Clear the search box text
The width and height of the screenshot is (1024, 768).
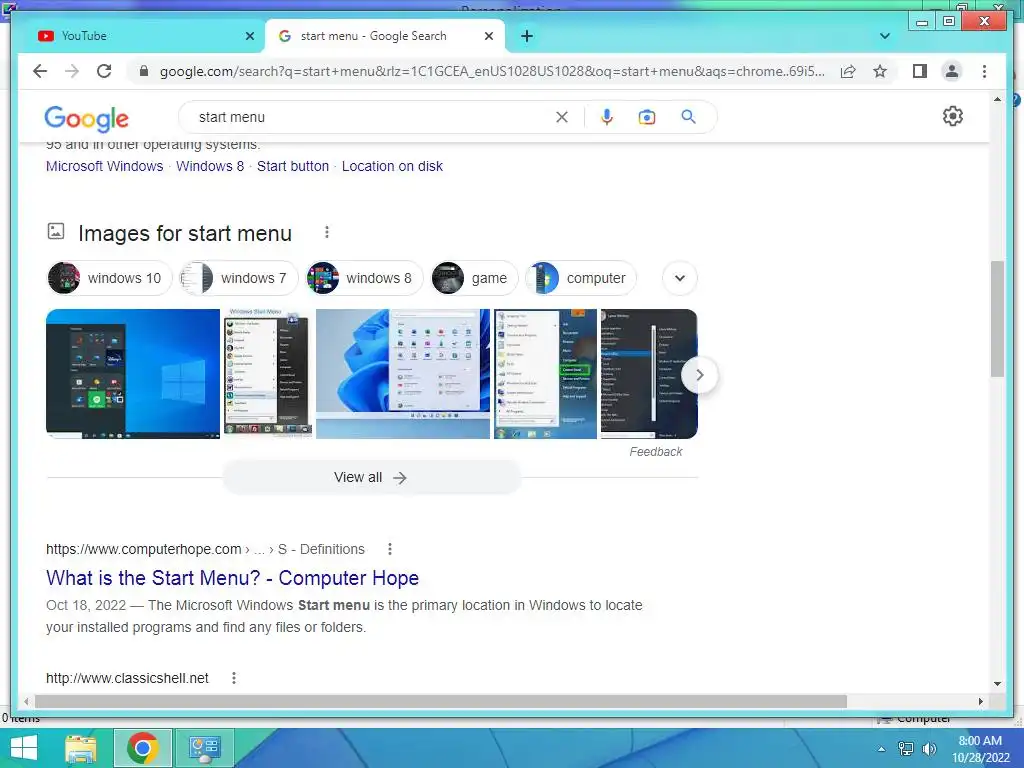[562, 117]
